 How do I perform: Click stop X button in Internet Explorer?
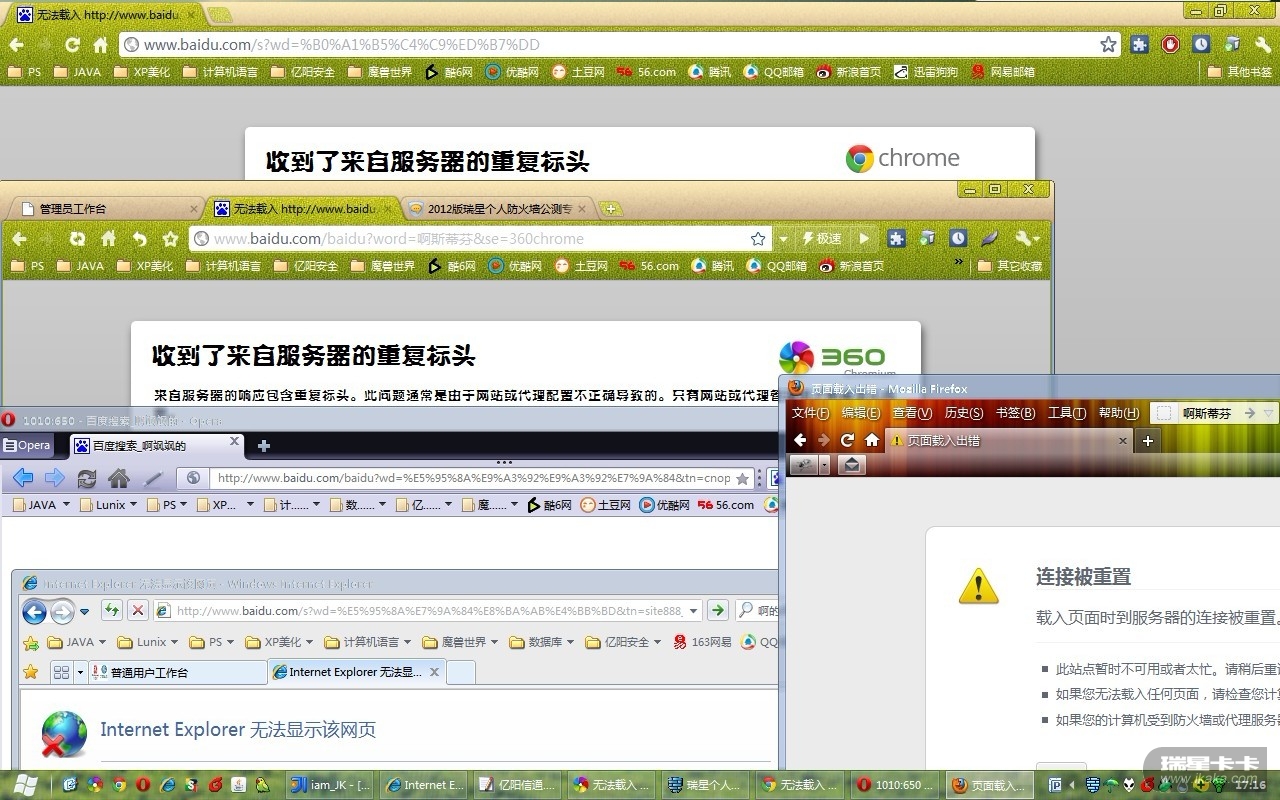coord(138,611)
